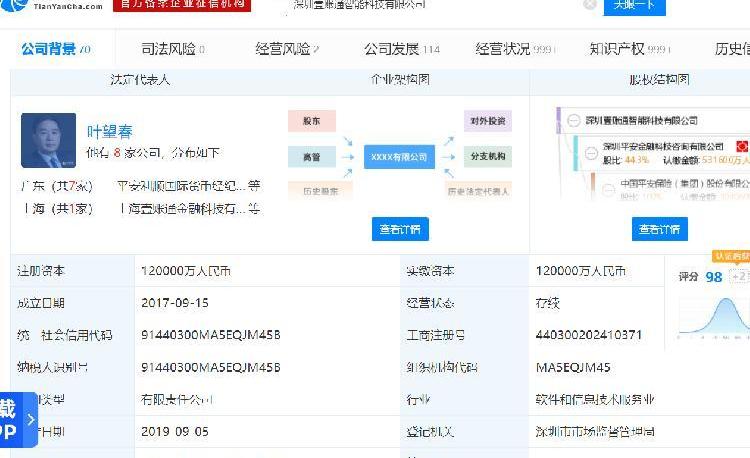Screen dimensions: 750x458
Task: Click the red icon beside 深圳平安金融科技咨询有限公司
Action: click(x=742, y=146)
